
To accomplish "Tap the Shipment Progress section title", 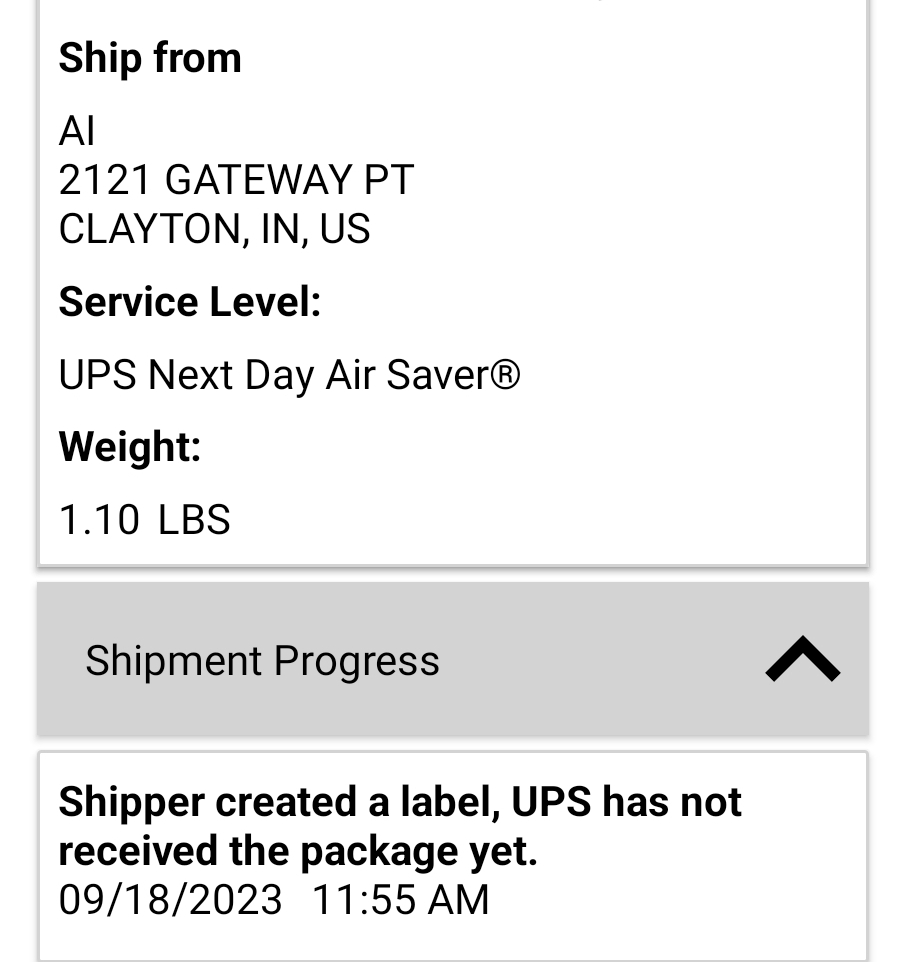I will coord(262,661).
